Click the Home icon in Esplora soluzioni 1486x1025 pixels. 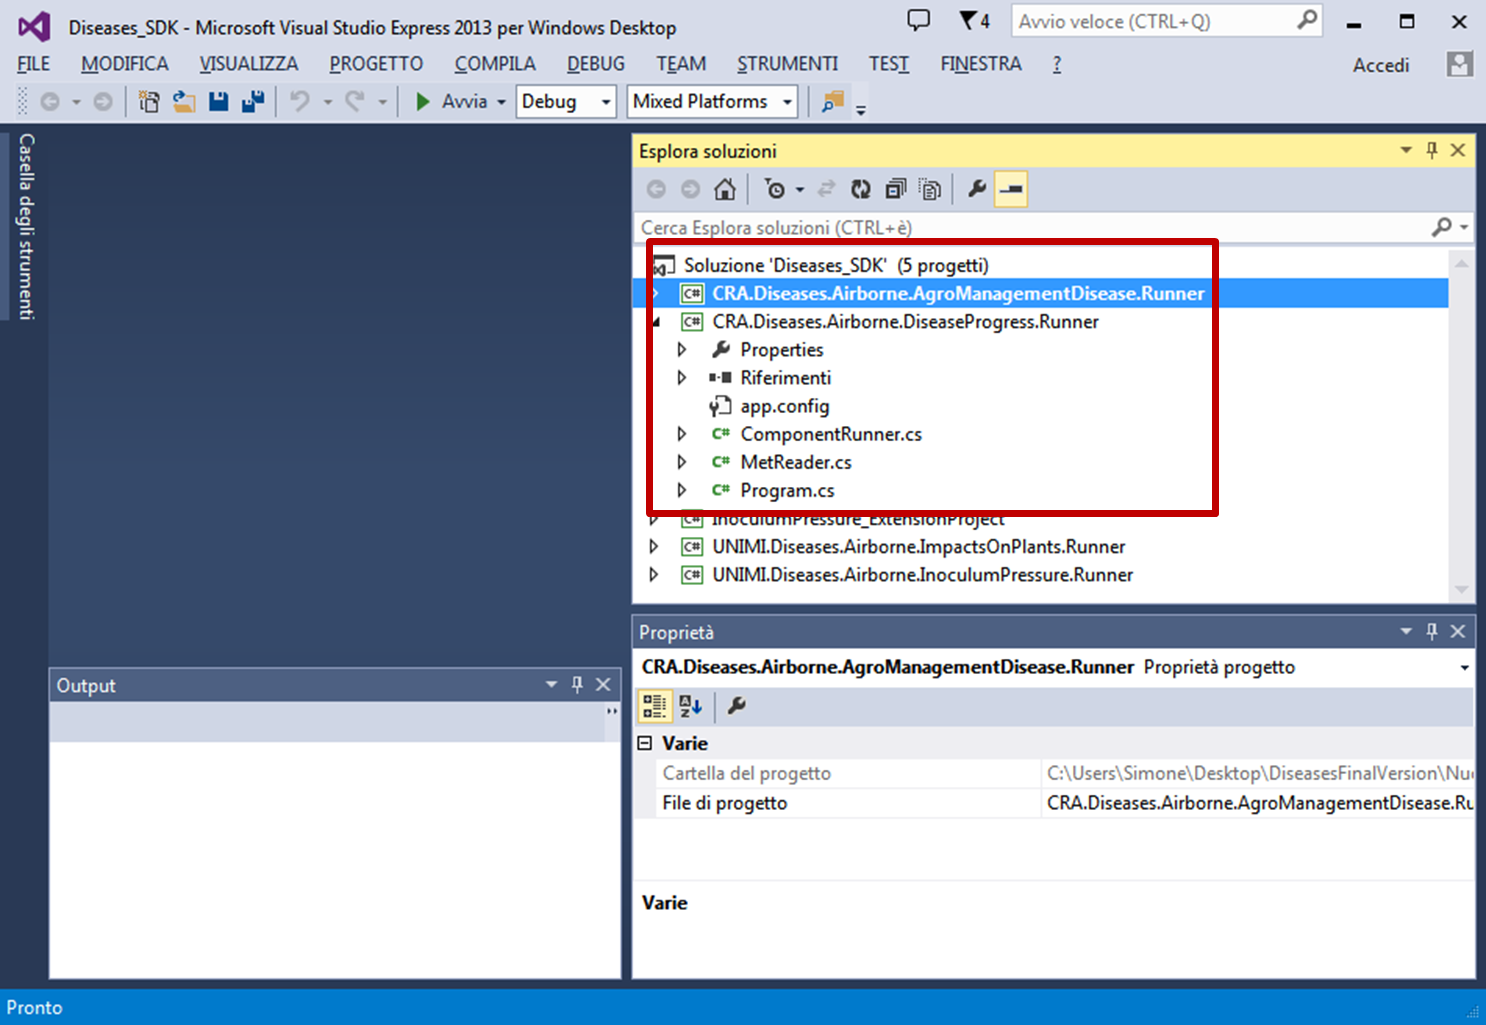pos(725,189)
